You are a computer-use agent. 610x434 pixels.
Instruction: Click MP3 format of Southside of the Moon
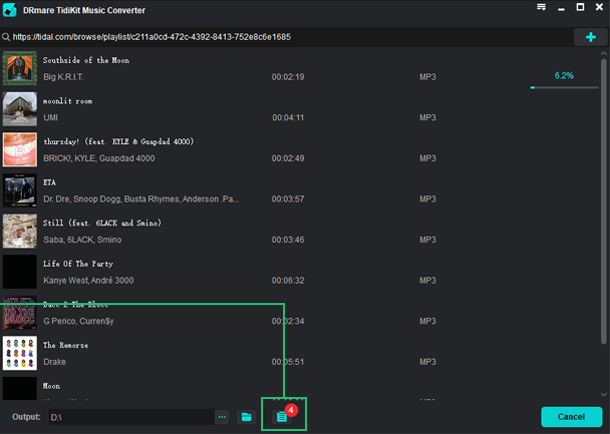pyautogui.click(x=428, y=77)
